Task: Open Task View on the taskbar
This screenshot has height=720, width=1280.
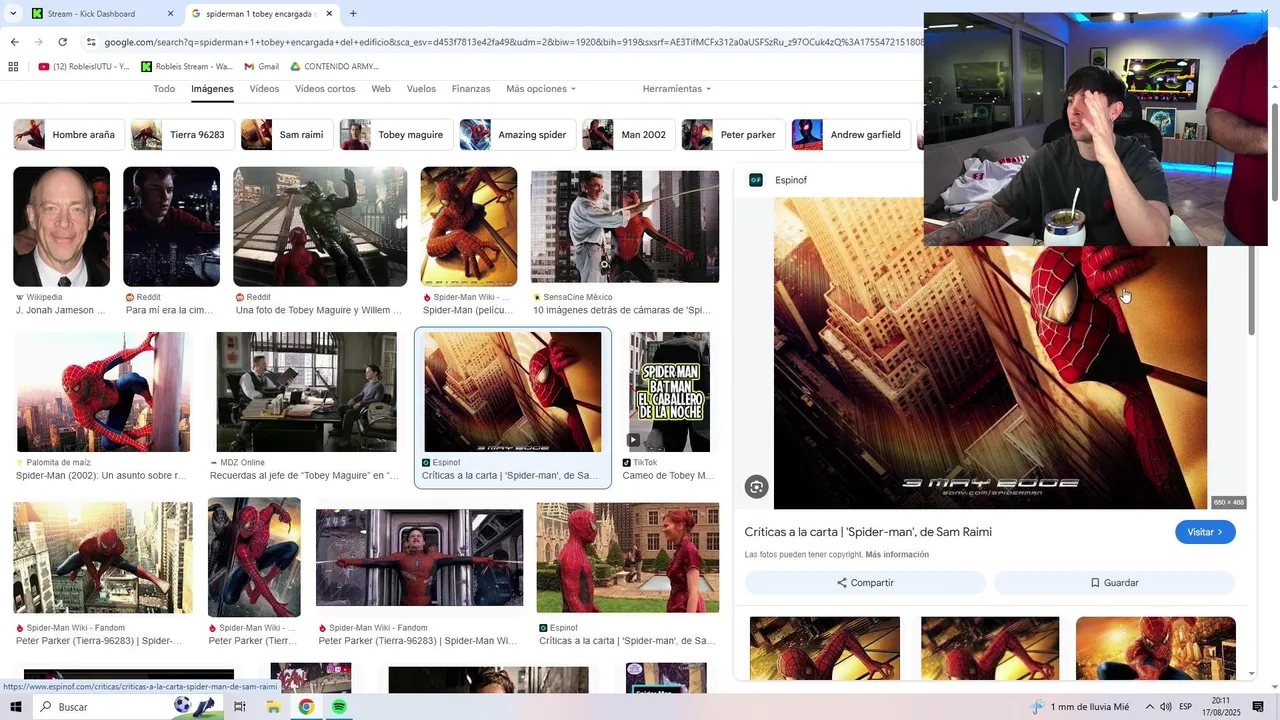Action: (x=240, y=707)
